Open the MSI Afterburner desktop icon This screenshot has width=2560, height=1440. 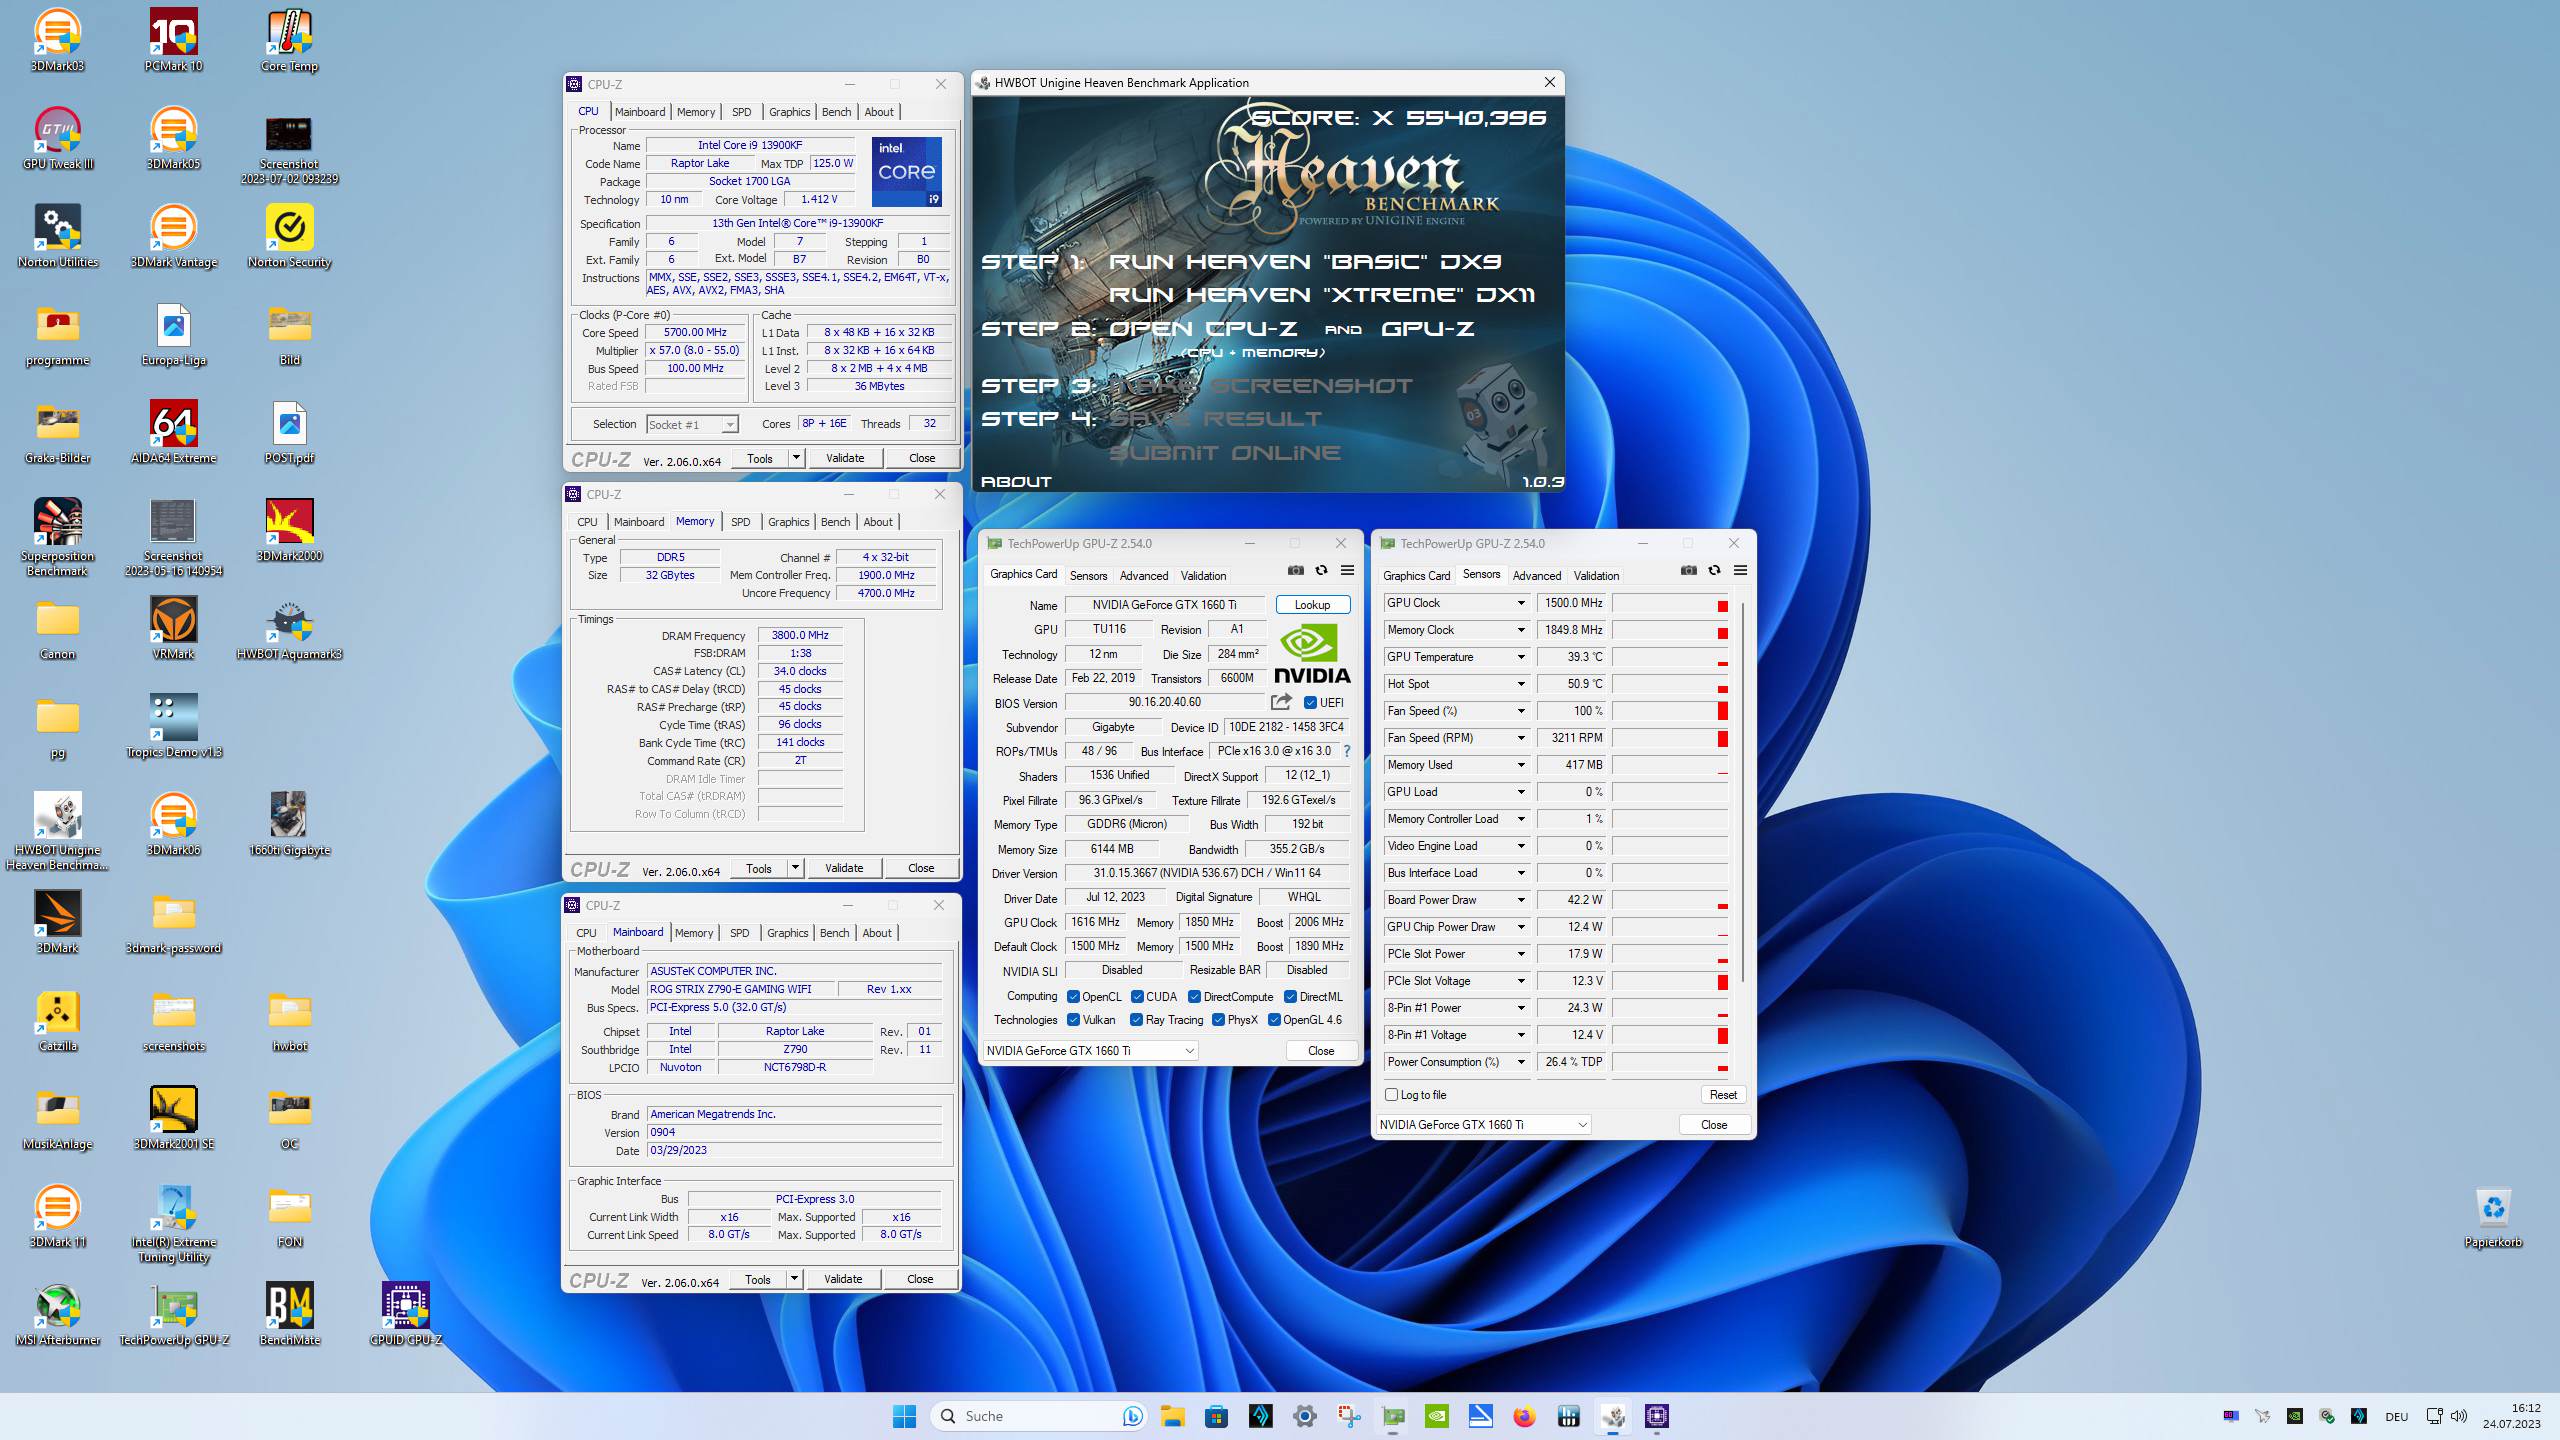coord(57,1314)
